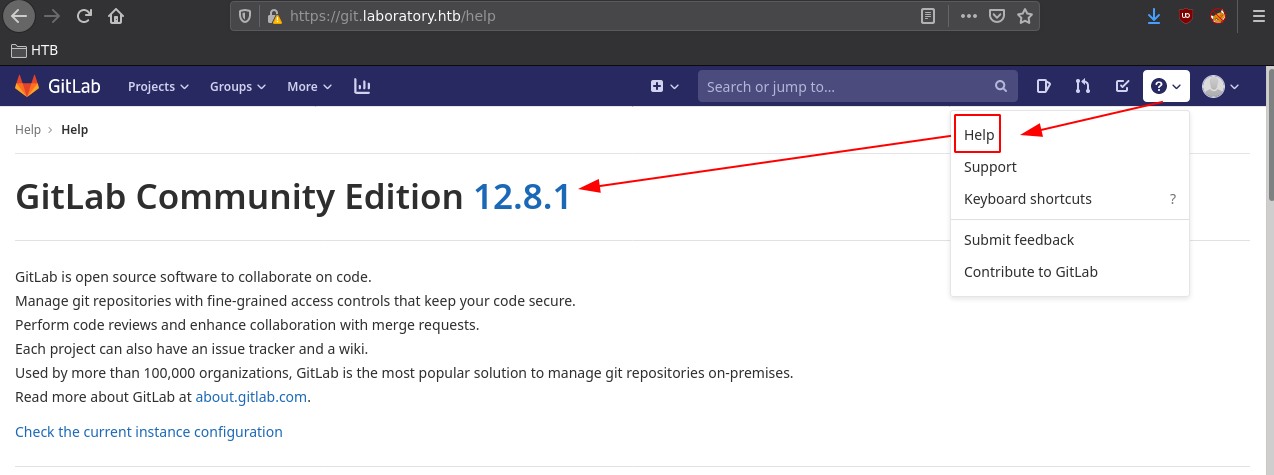The height and width of the screenshot is (475, 1274).
Task: Toggle reader view in the address bar
Action: 929,16
